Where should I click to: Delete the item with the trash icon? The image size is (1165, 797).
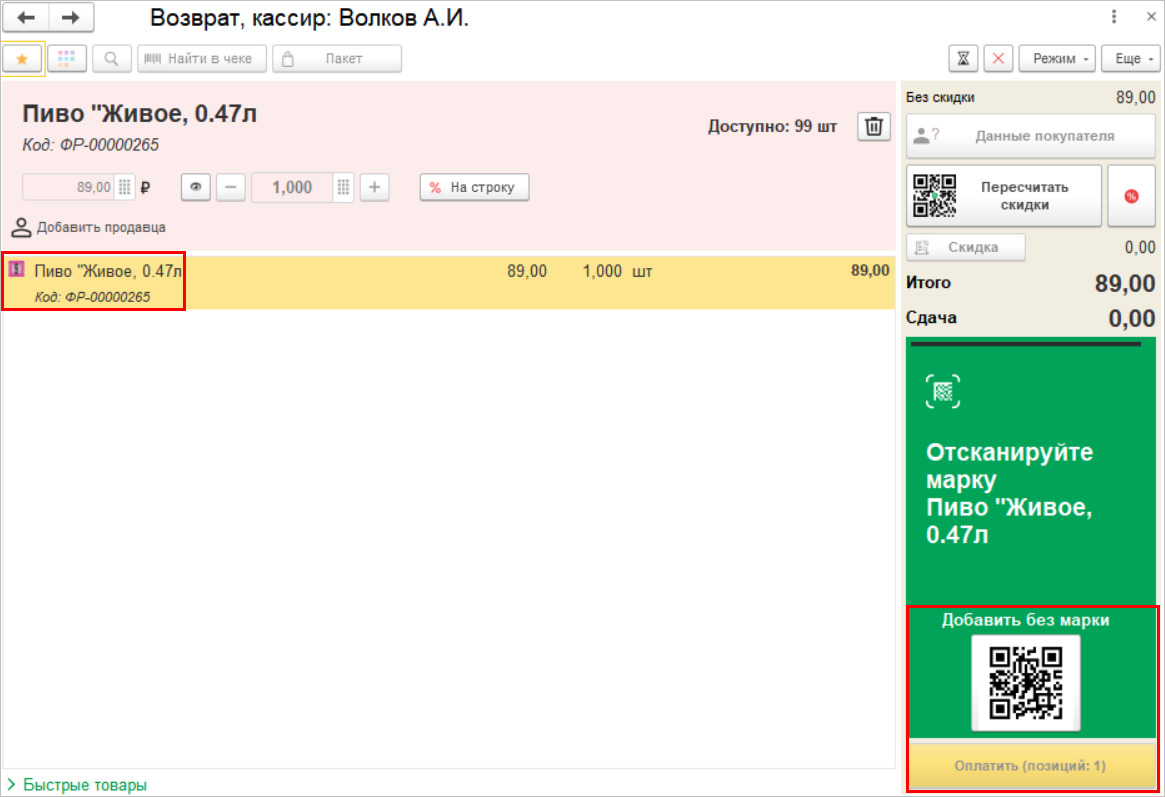coord(874,126)
